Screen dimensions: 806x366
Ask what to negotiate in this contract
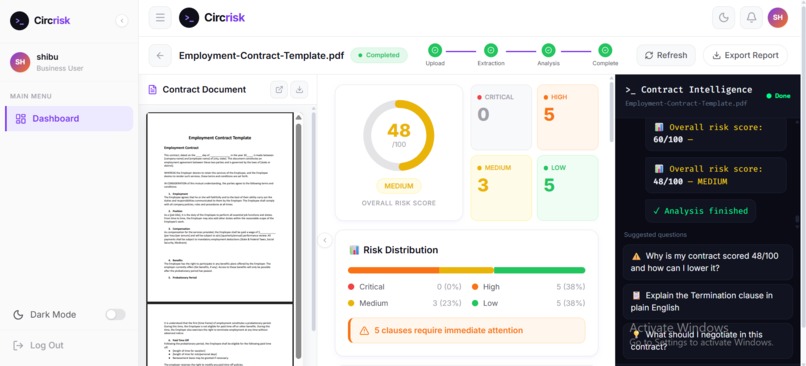707,341
